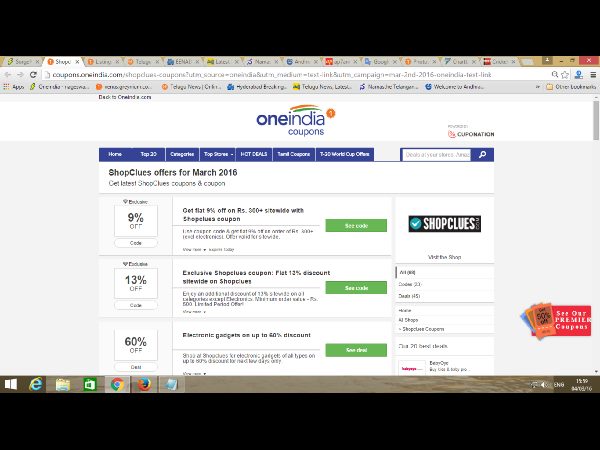Open the green Store app on the taskbar
The image size is (600, 450).
coord(89,384)
